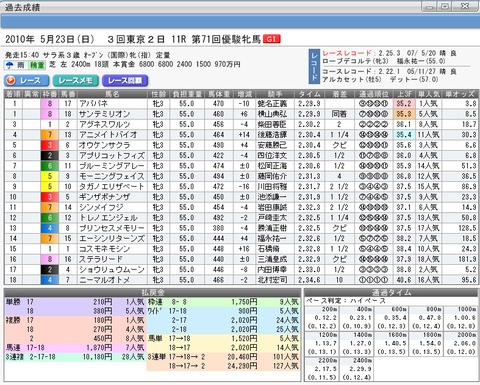The width and height of the screenshot is (480, 385).
Task: Click highlighted 35.2 final 3F time
Action: click(404, 104)
